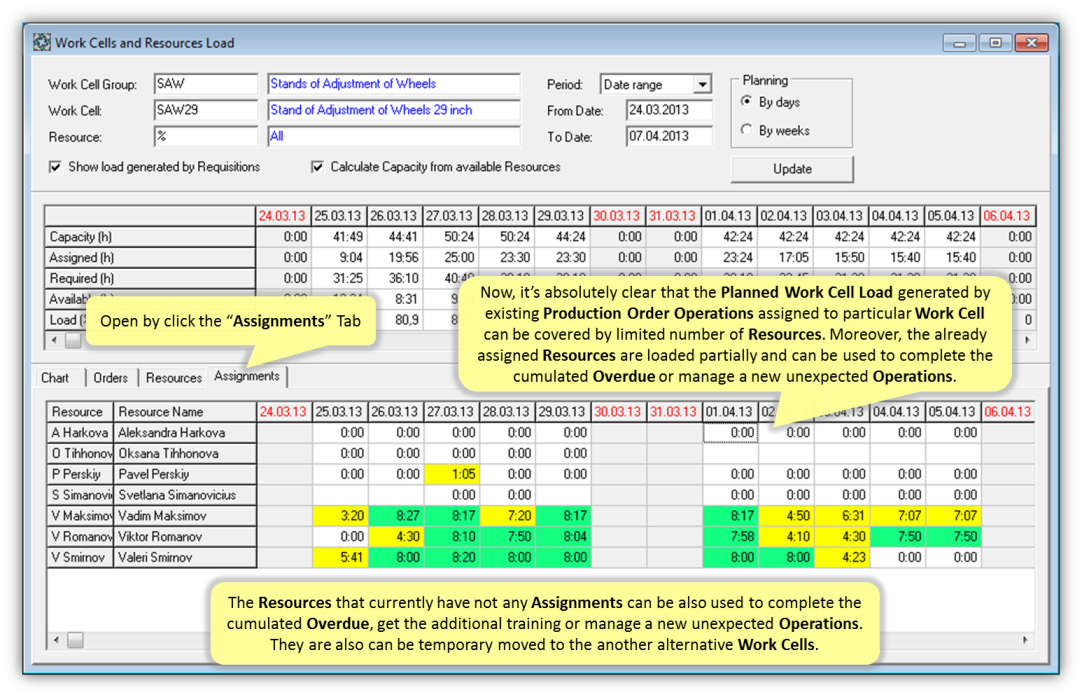This screenshot has height=697, width=1082.
Task: Click the Resource % filter field
Action: pyautogui.click(x=206, y=136)
